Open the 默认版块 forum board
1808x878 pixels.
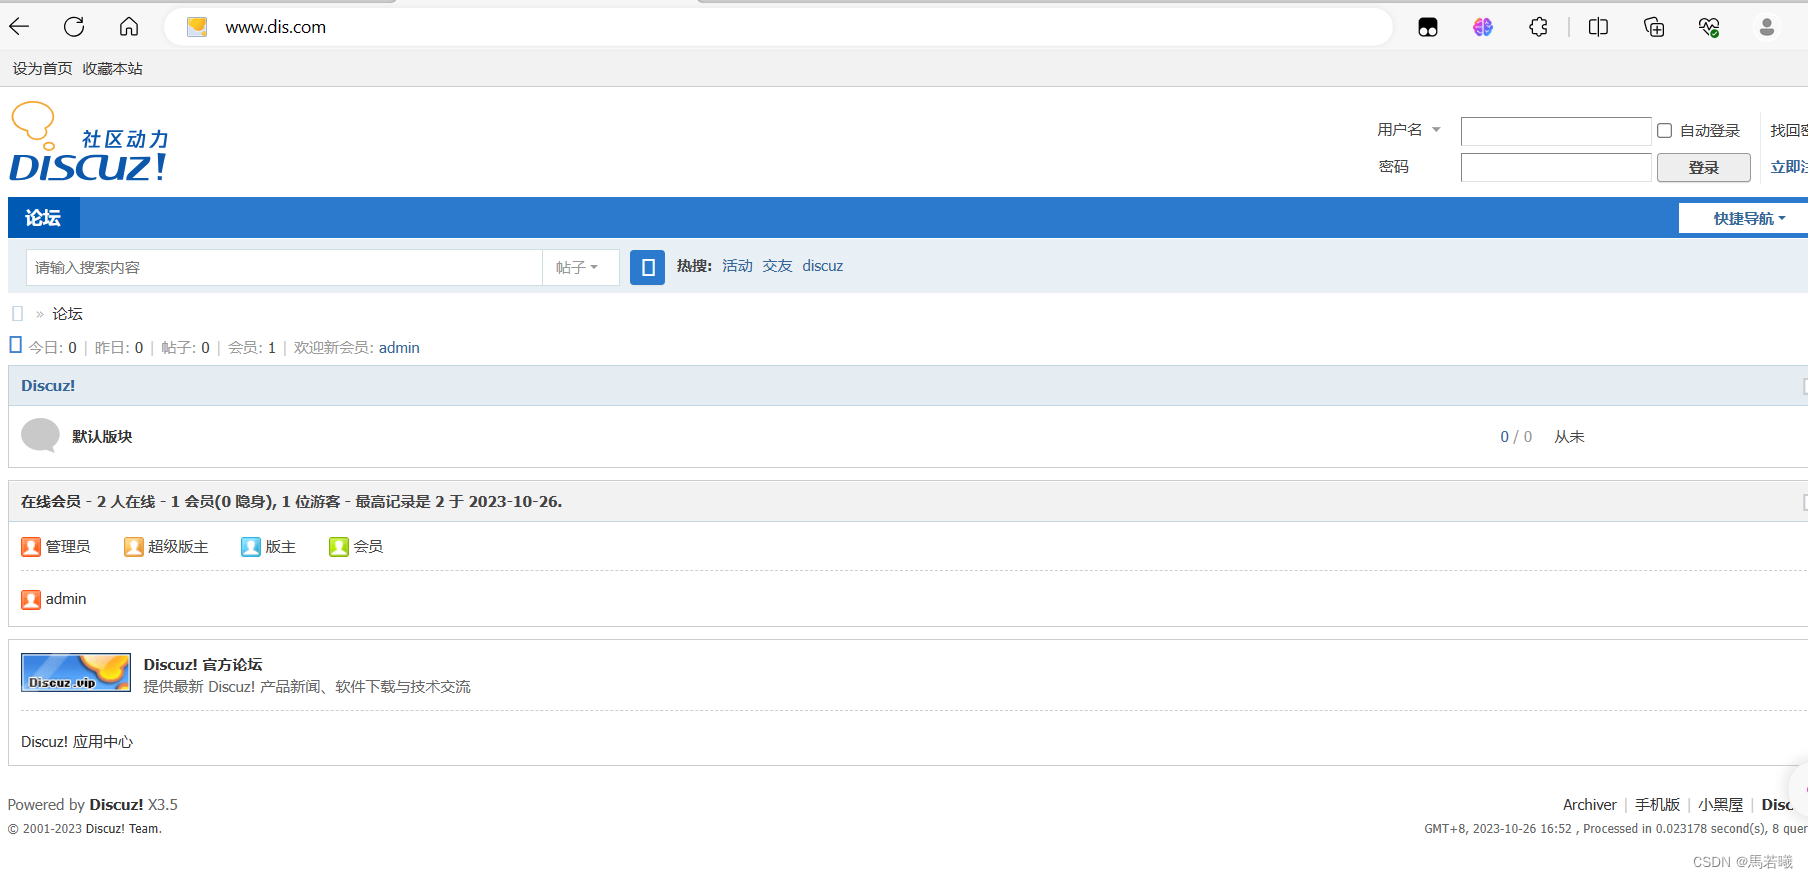pos(102,437)
